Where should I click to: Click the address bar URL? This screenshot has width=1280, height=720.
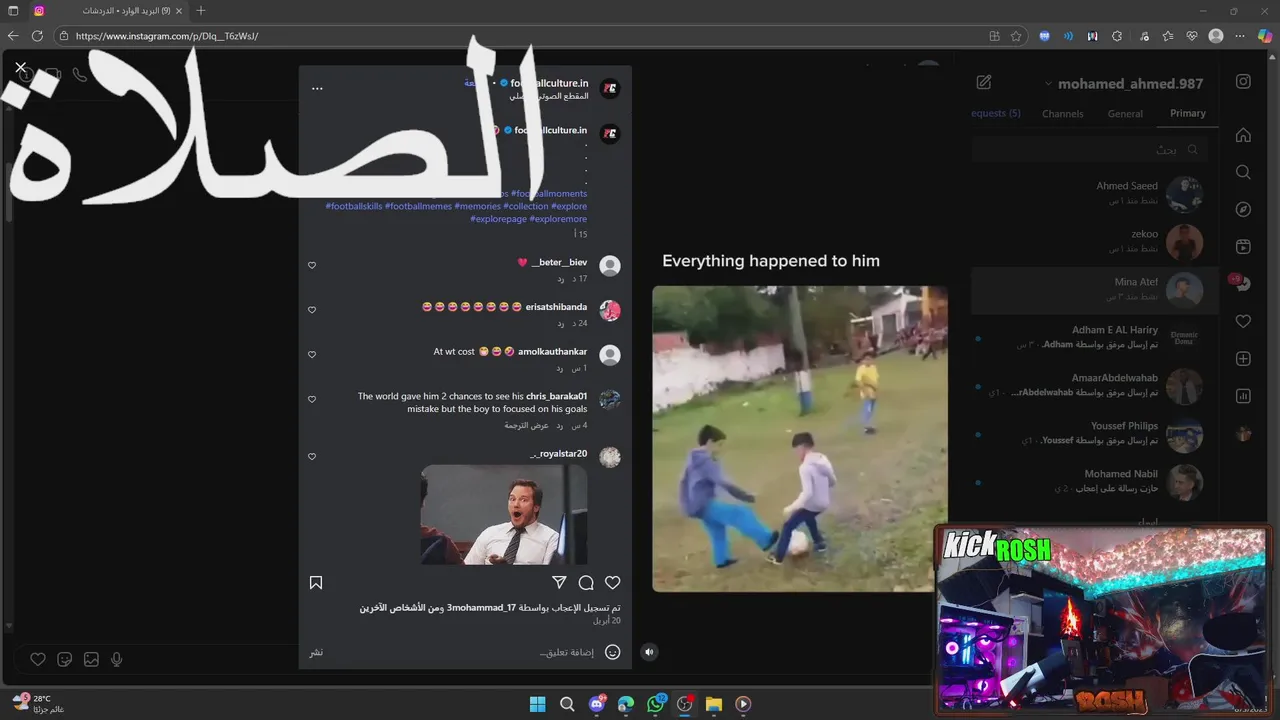[167, 36]
